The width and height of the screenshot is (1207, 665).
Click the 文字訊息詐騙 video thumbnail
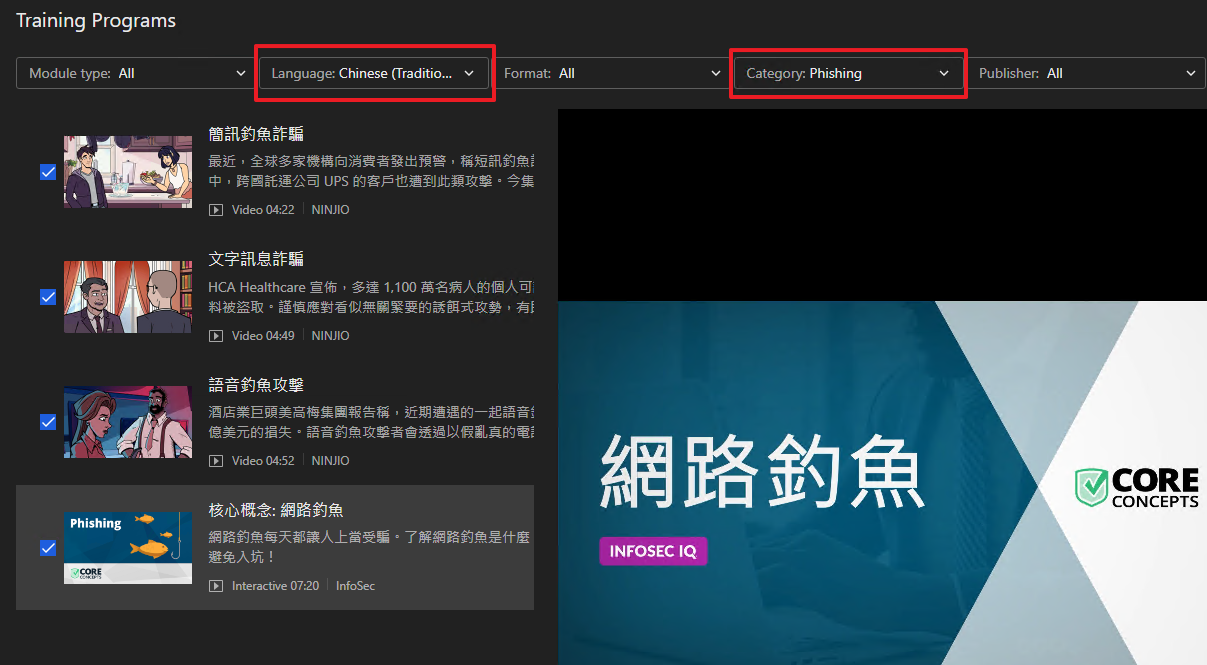(x=128, y=297)
